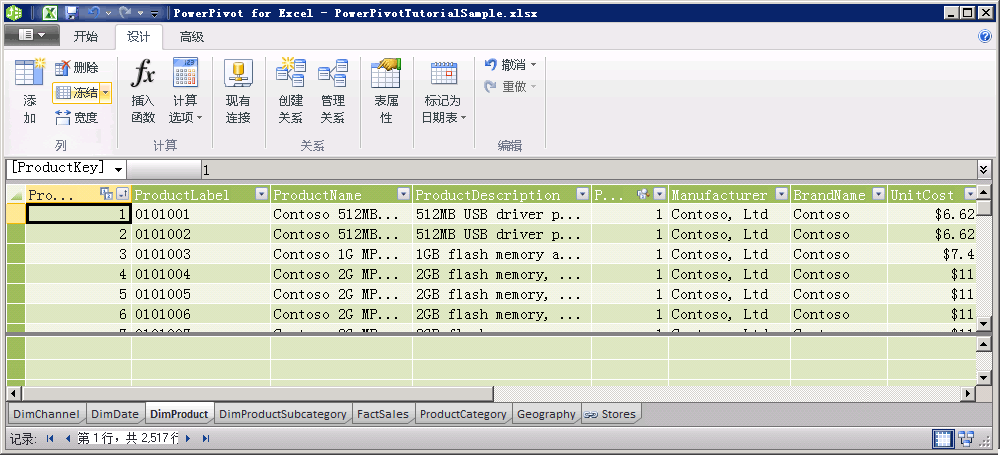Switch to the Geography sheet tab
Screen dimensions: 1000x455
coord(546,414)
